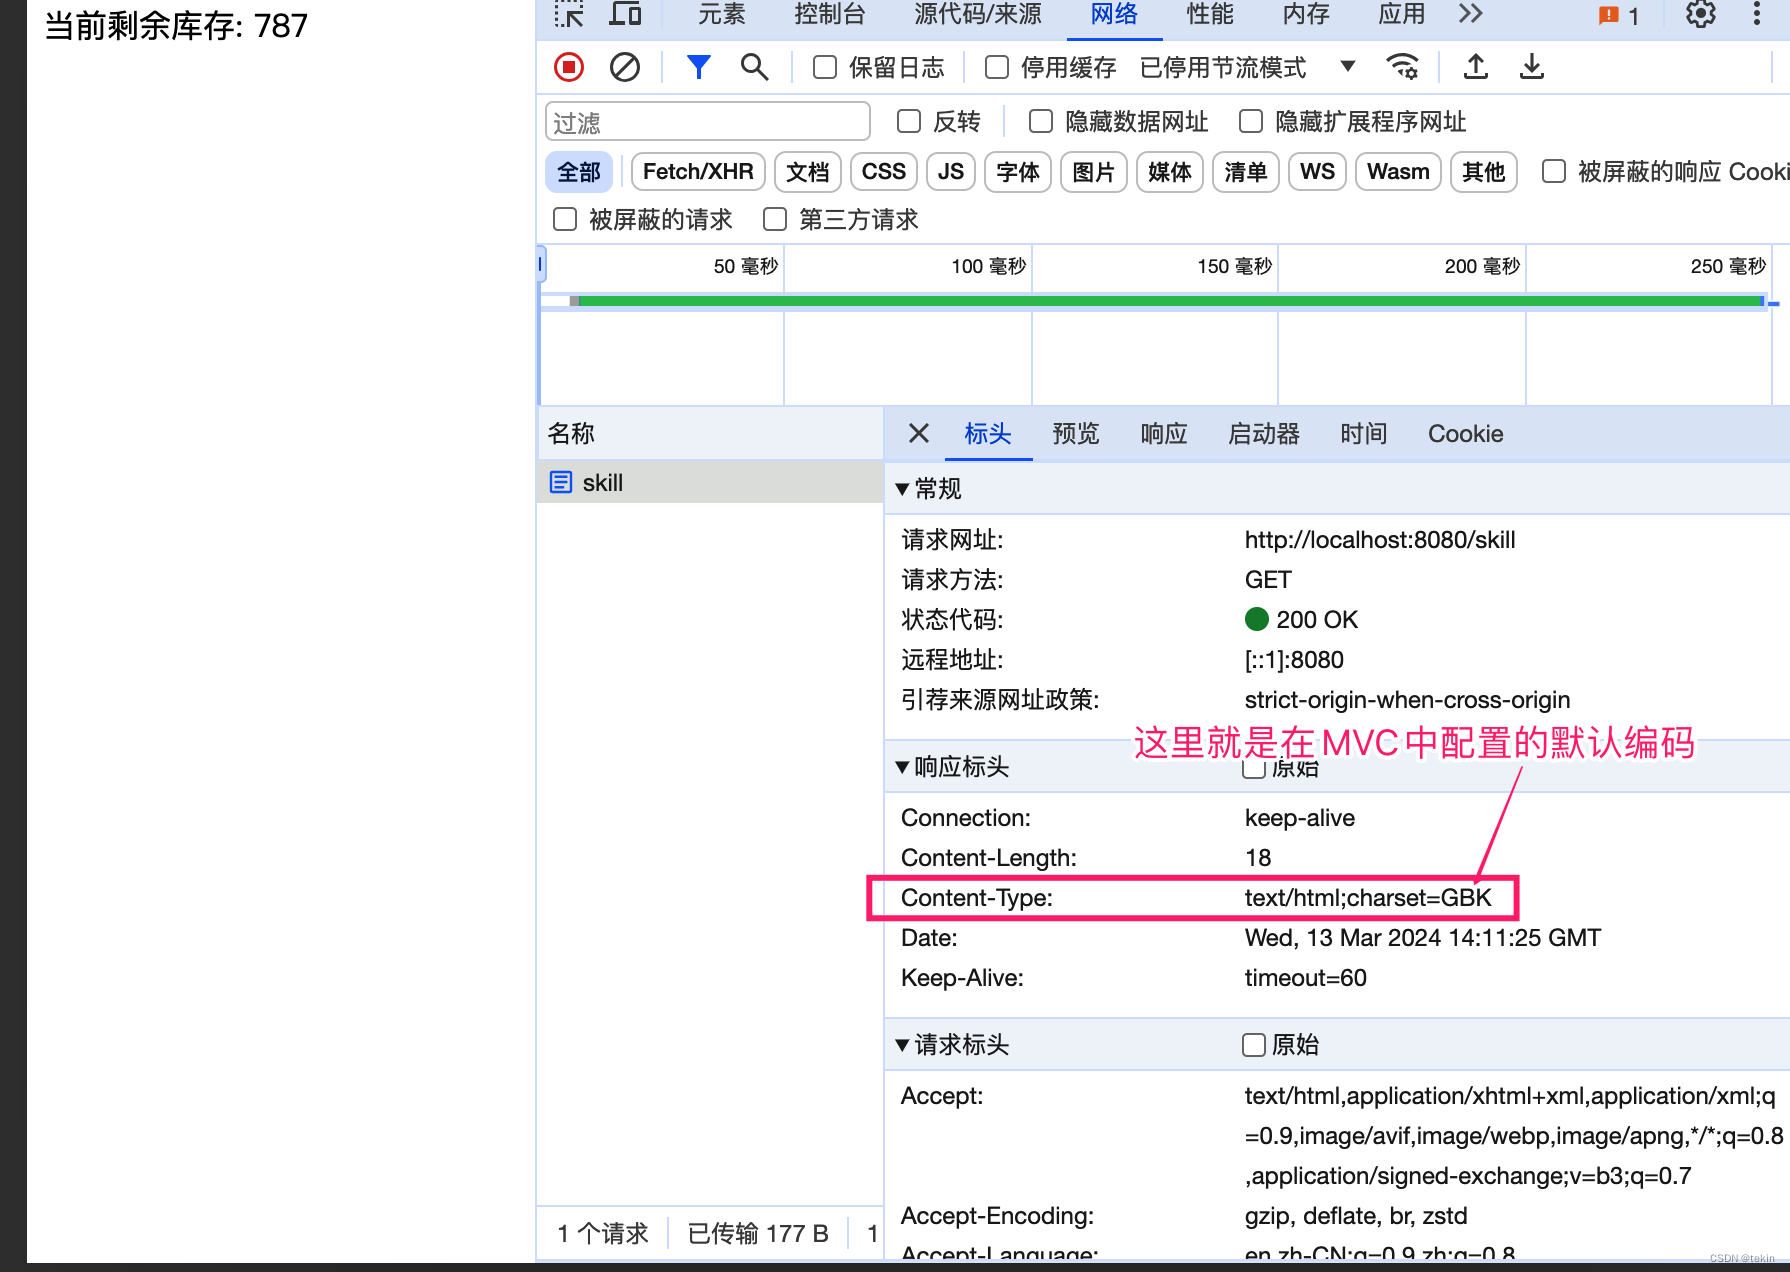Open the 应用 tab
Image resolution: width=1790 pixels, height=1272 pixels.
click(x=1402, y=14)
